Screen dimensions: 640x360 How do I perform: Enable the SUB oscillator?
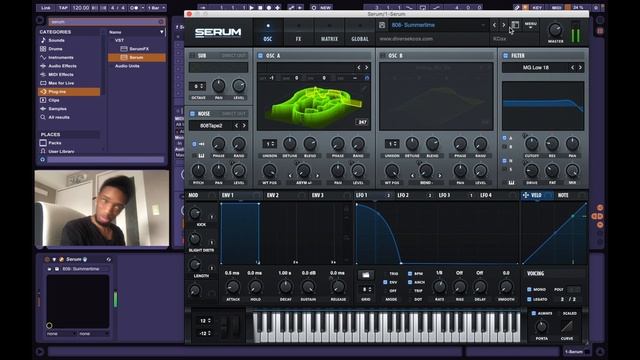coord(192,56)
